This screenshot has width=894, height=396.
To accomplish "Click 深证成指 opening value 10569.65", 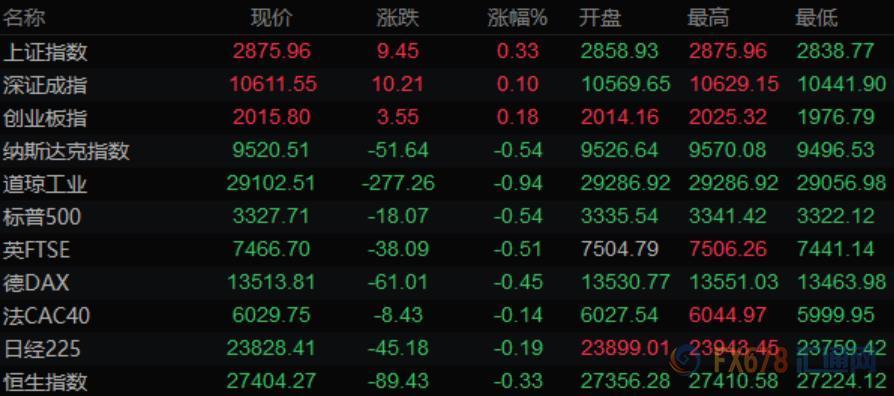I will 625,84.
